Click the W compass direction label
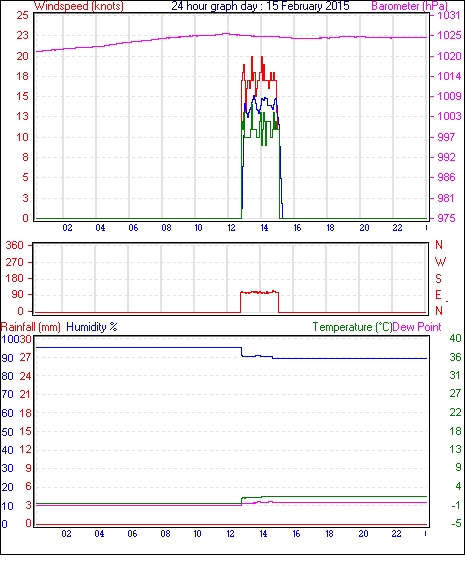The height and width of the screenshot is (563, 465). pos(440,262)
